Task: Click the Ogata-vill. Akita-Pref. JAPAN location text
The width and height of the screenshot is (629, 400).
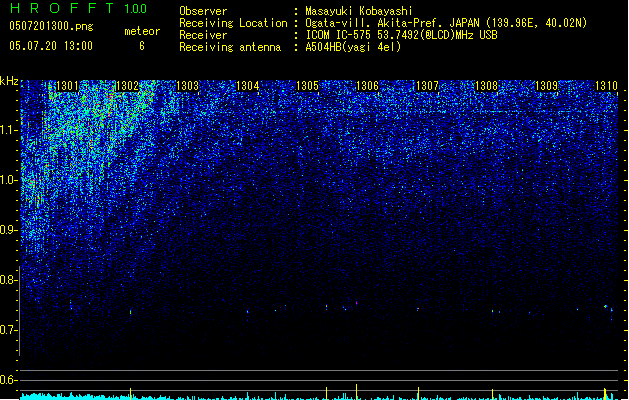Action: (446, 23)
